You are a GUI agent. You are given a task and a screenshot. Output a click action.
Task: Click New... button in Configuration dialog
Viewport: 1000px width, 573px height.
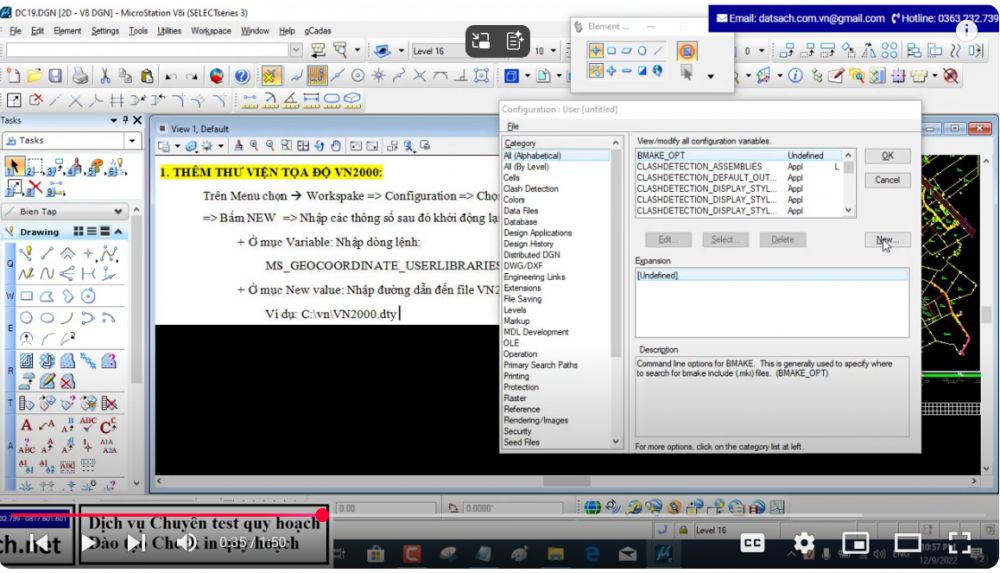tap(887, 240)
